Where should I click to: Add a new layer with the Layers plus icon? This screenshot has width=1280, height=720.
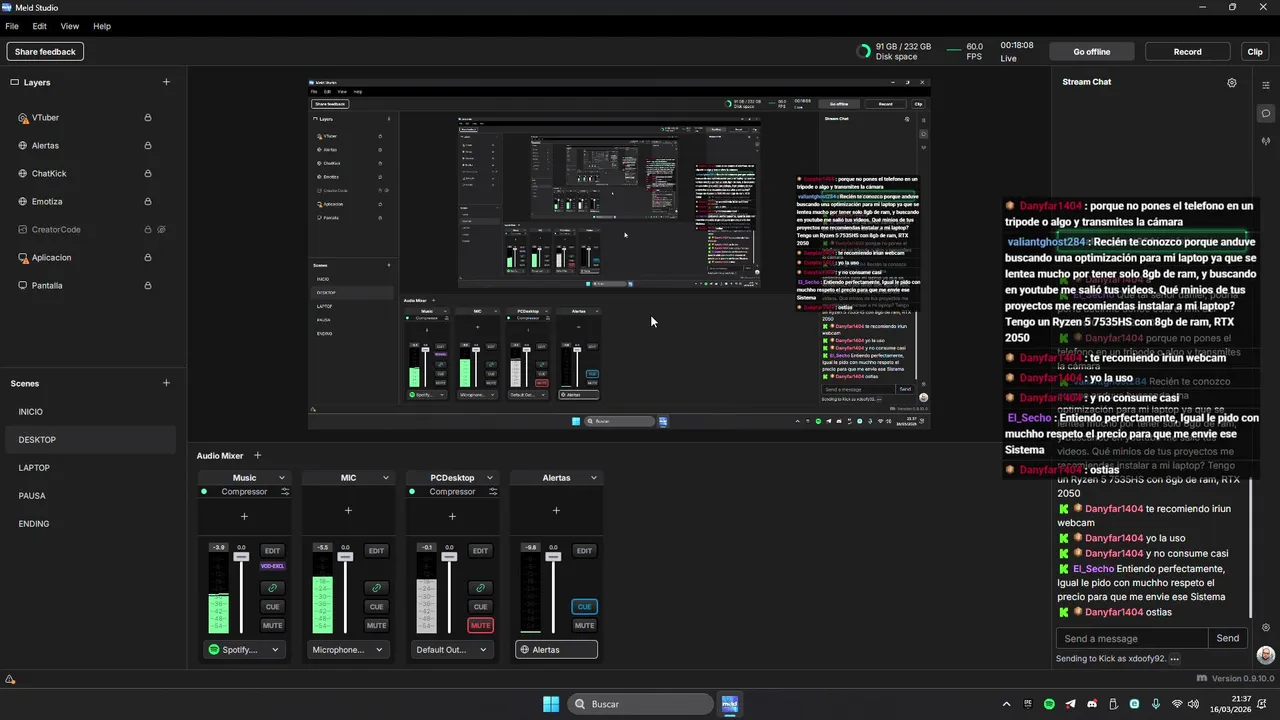pyautogui.click(x=166, y=82)
